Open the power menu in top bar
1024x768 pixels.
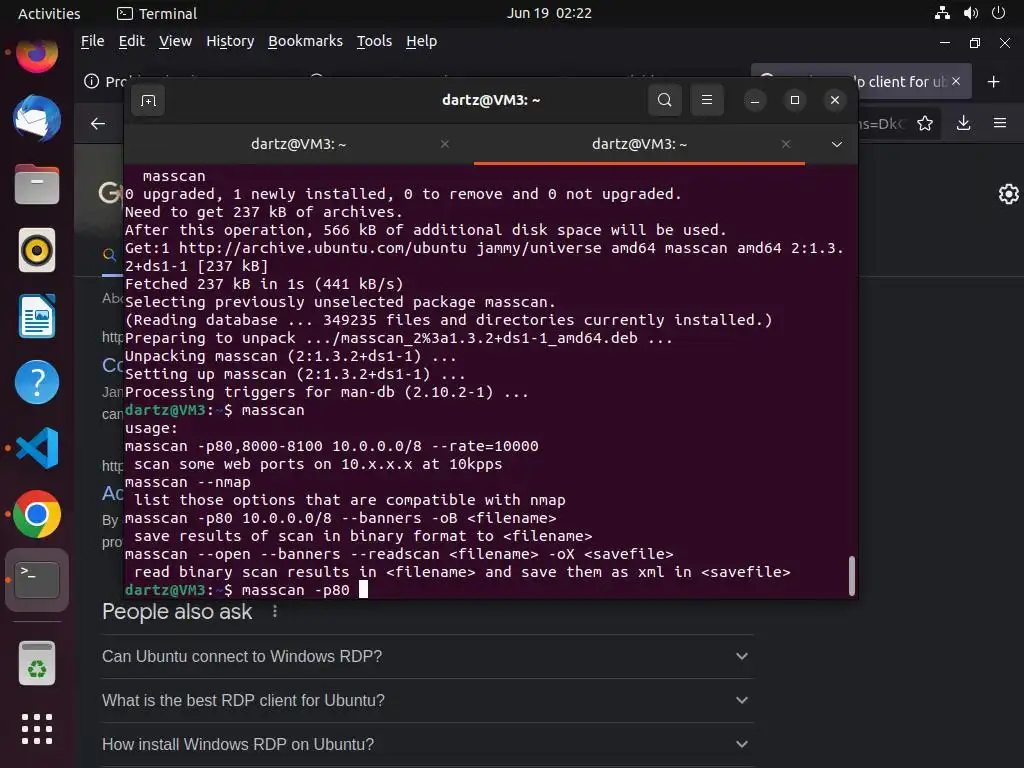999,13
